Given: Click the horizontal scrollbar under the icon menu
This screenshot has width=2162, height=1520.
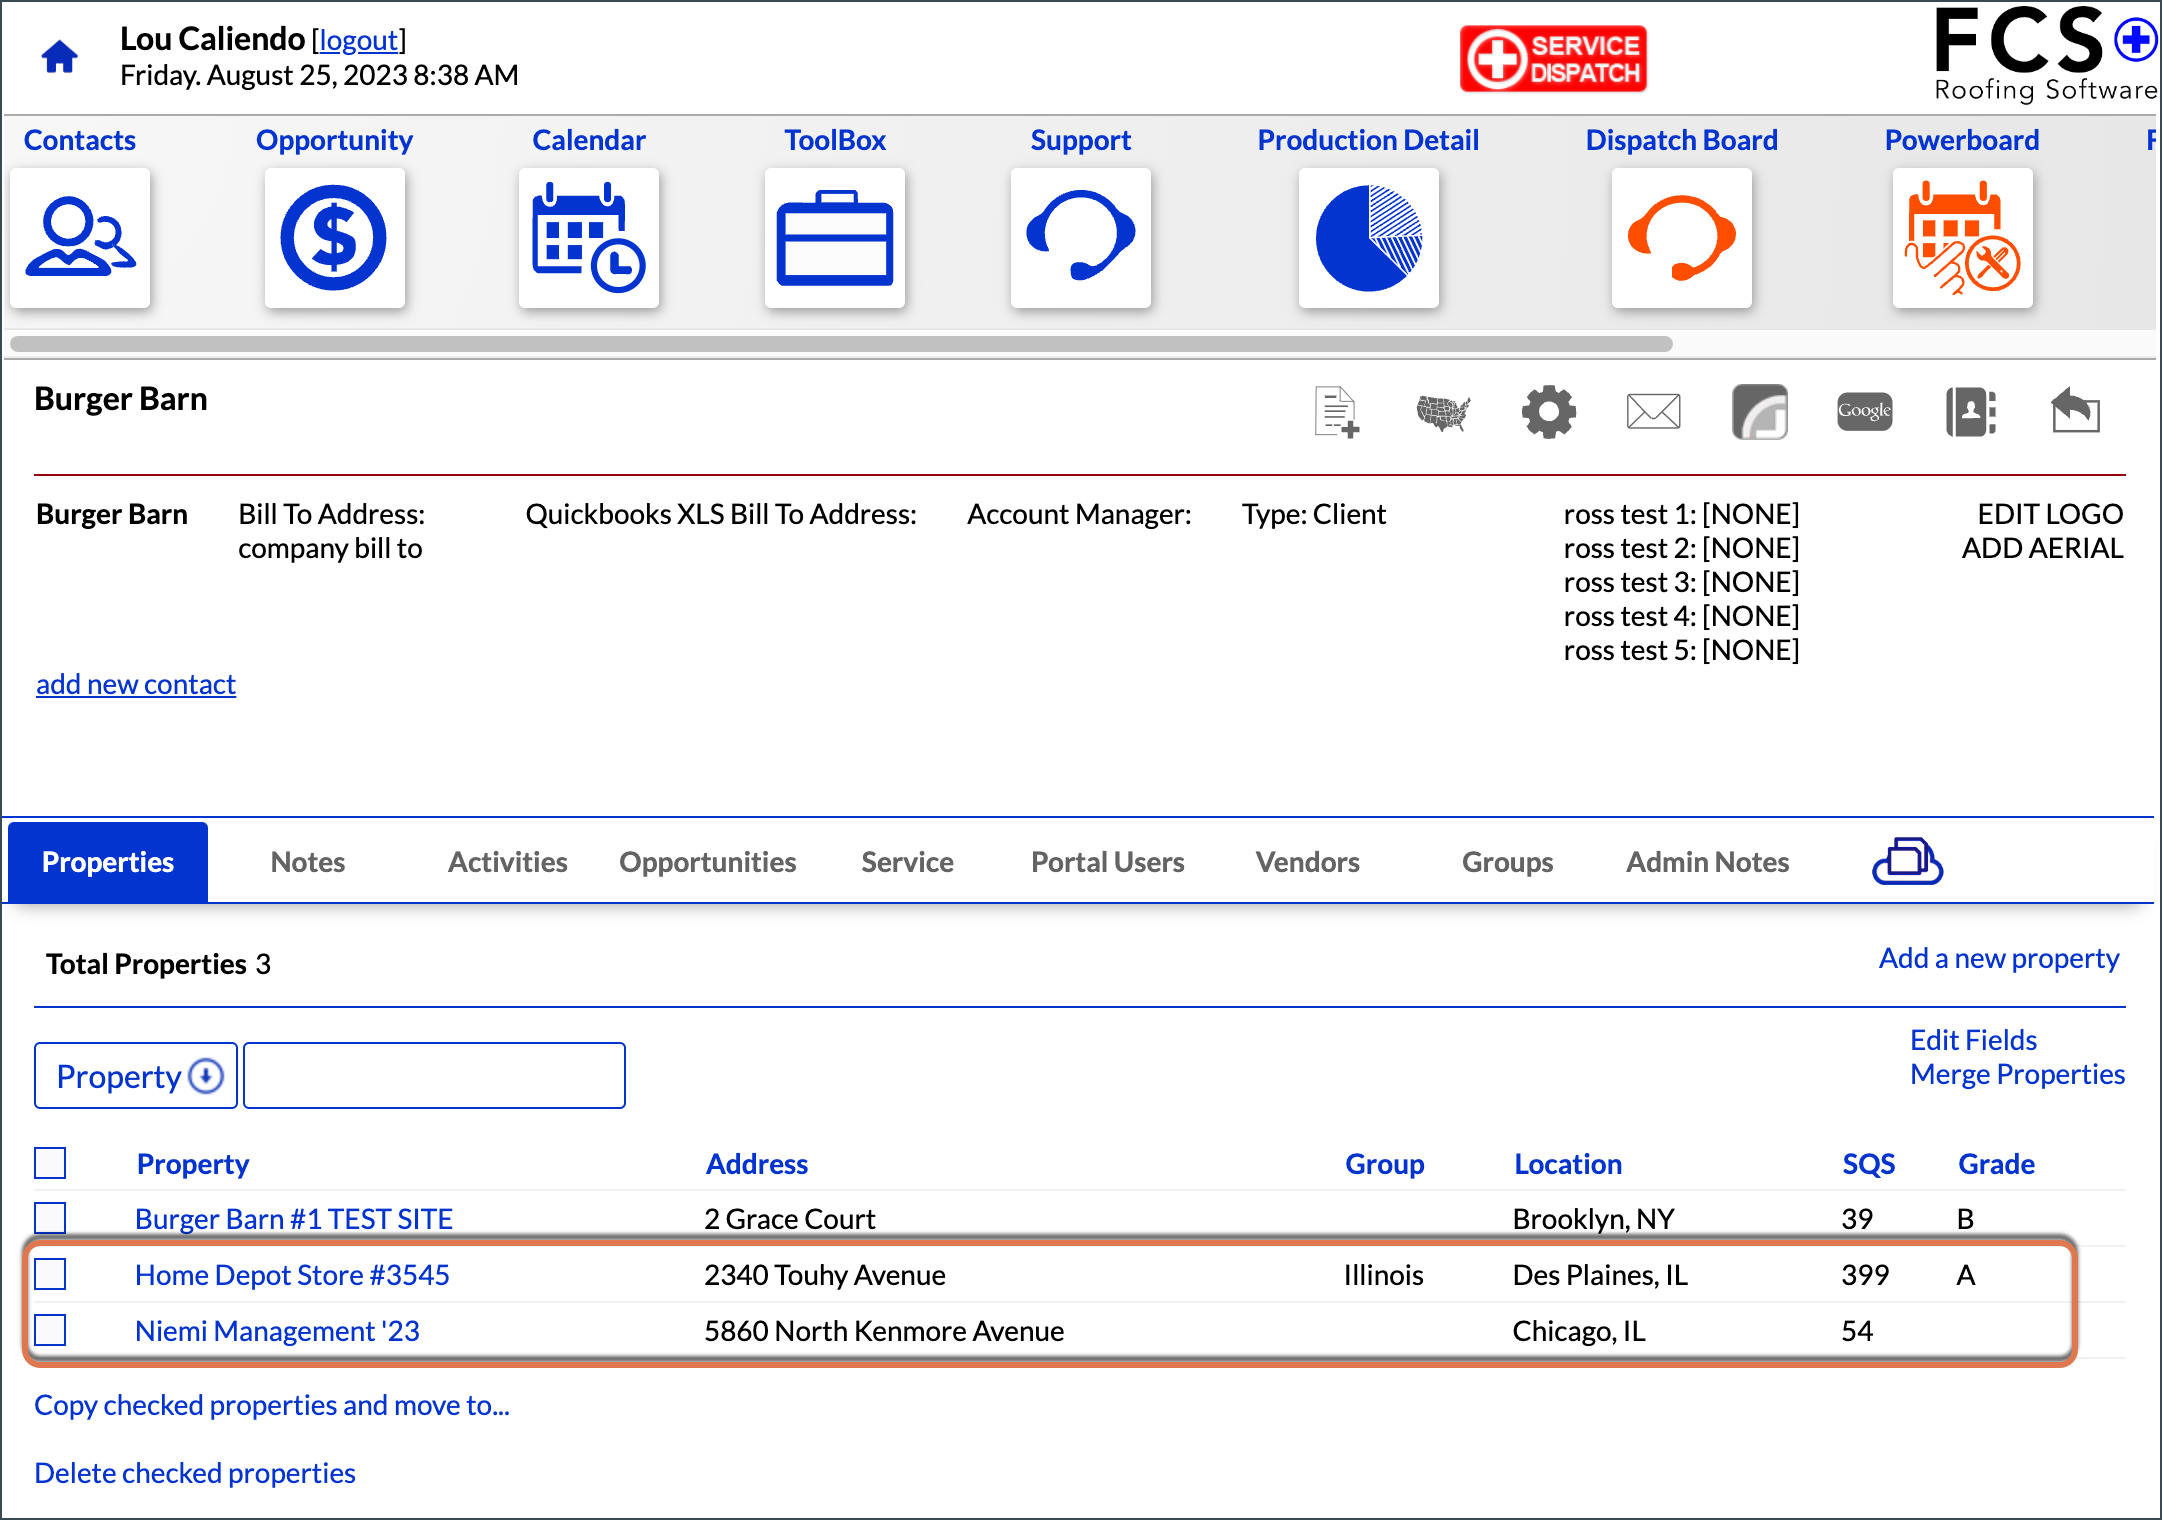Looking at the screenshot, I should [841, 344].
